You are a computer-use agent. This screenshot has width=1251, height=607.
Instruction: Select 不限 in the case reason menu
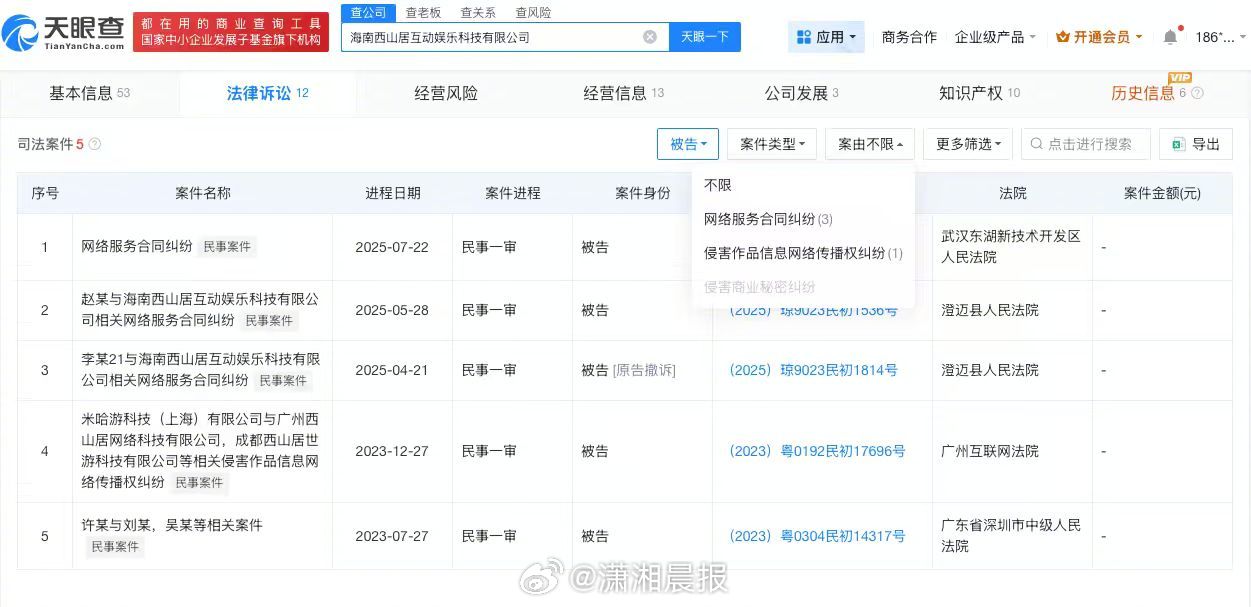718,184
